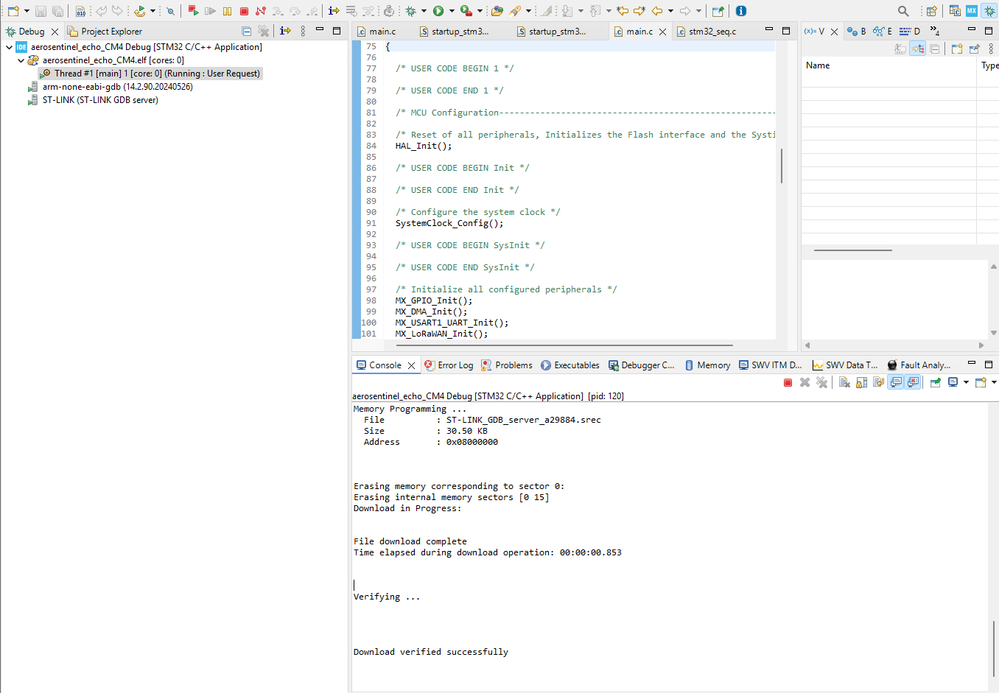The height and width of the screenshot is (693, 999).
Task: Close the active main.c editor tab
Action: click(x=663, y=31)
